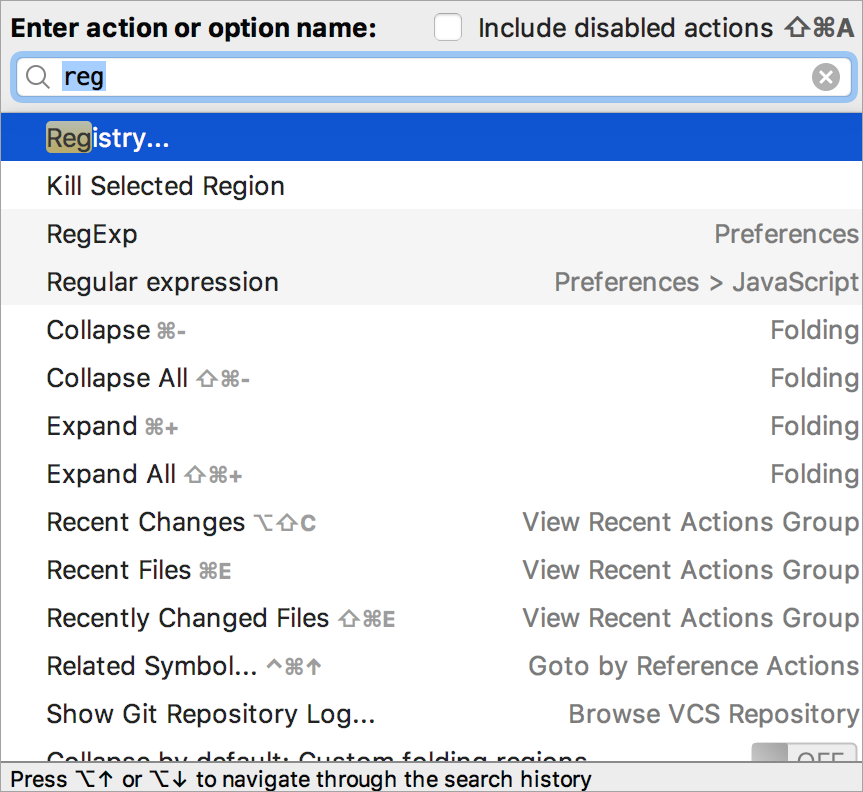Click the magnifying glass search icon
Screen dimensions: 863x792
coord(38,77)
